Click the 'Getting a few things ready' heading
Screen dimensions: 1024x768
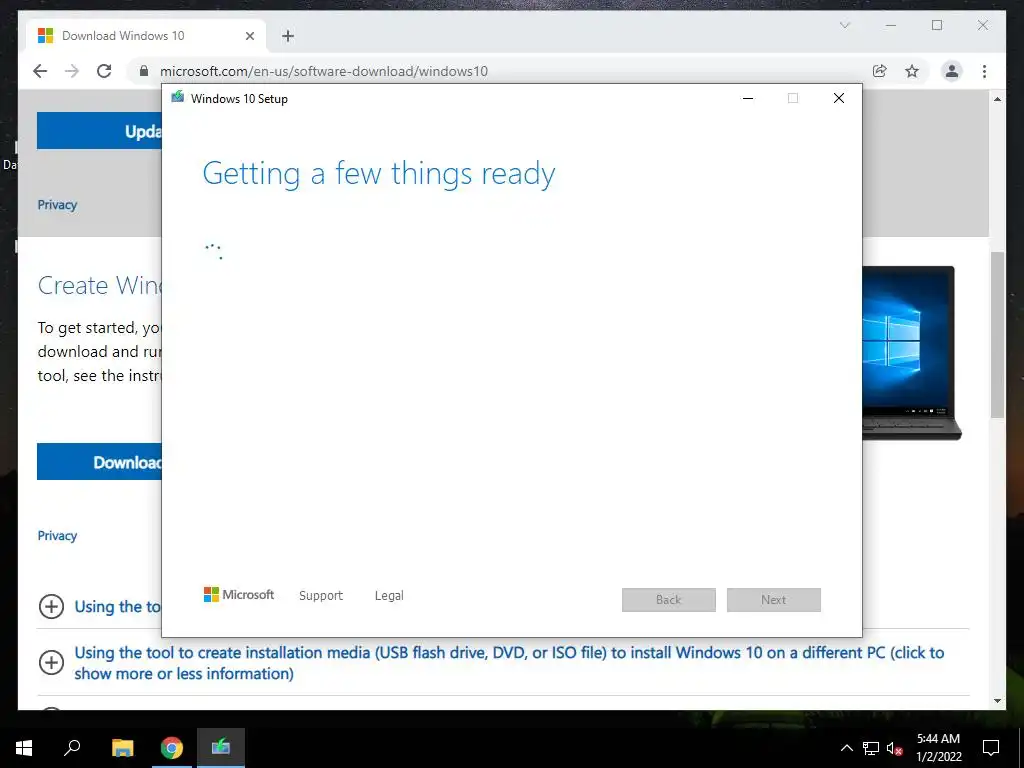(x=379, y=174)
